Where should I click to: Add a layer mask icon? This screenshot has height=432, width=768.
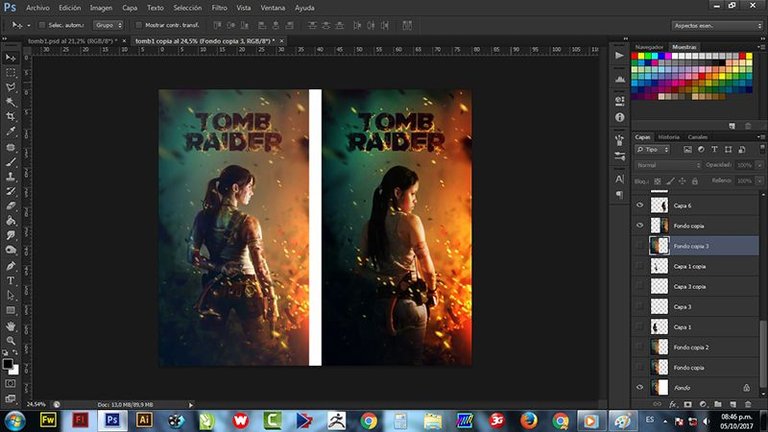click(688, 404)
